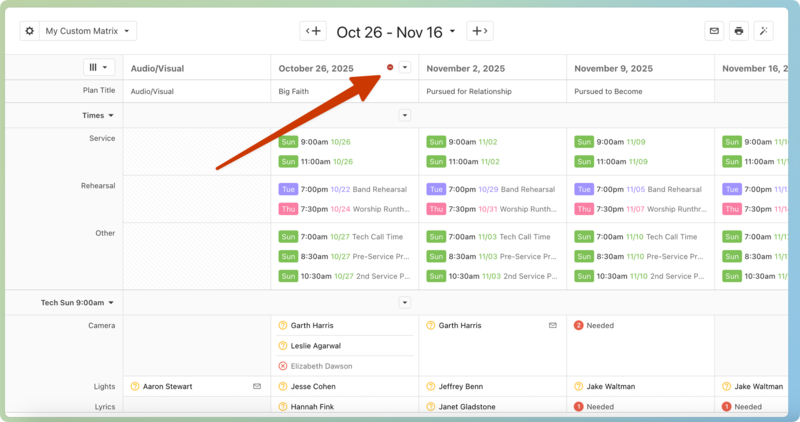Open the matrix settings gear

coord(29,31)
